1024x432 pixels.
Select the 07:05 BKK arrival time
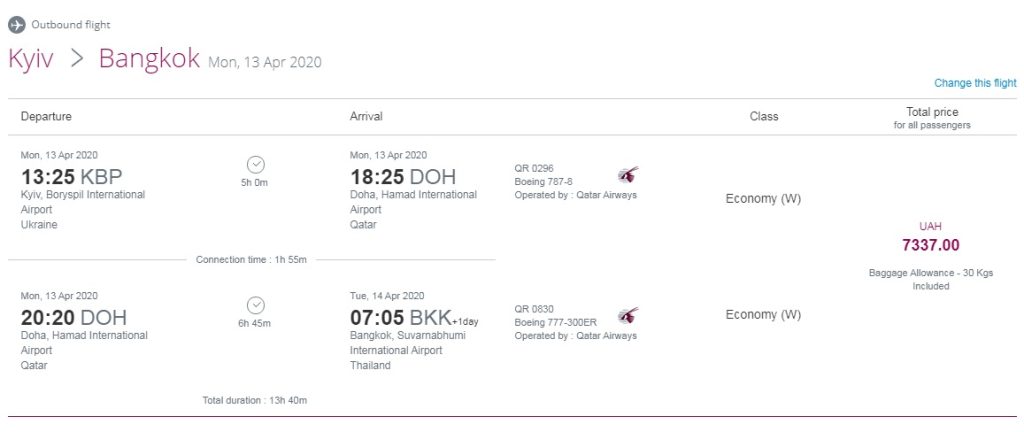coord(402,317)
